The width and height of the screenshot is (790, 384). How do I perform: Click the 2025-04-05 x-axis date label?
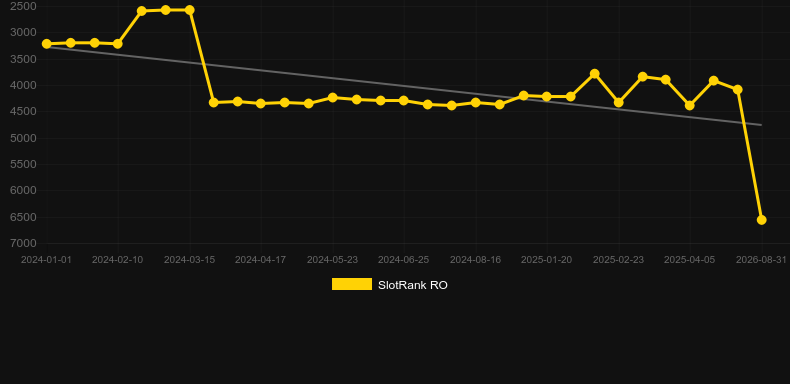(690, 260)
